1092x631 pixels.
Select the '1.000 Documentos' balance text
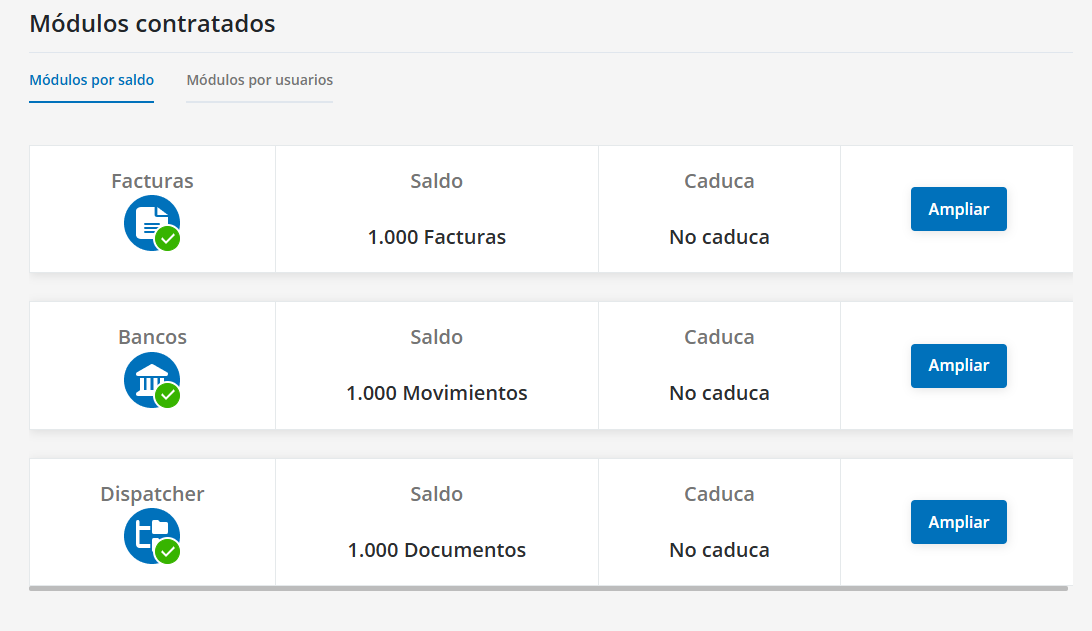pos(437,550)
